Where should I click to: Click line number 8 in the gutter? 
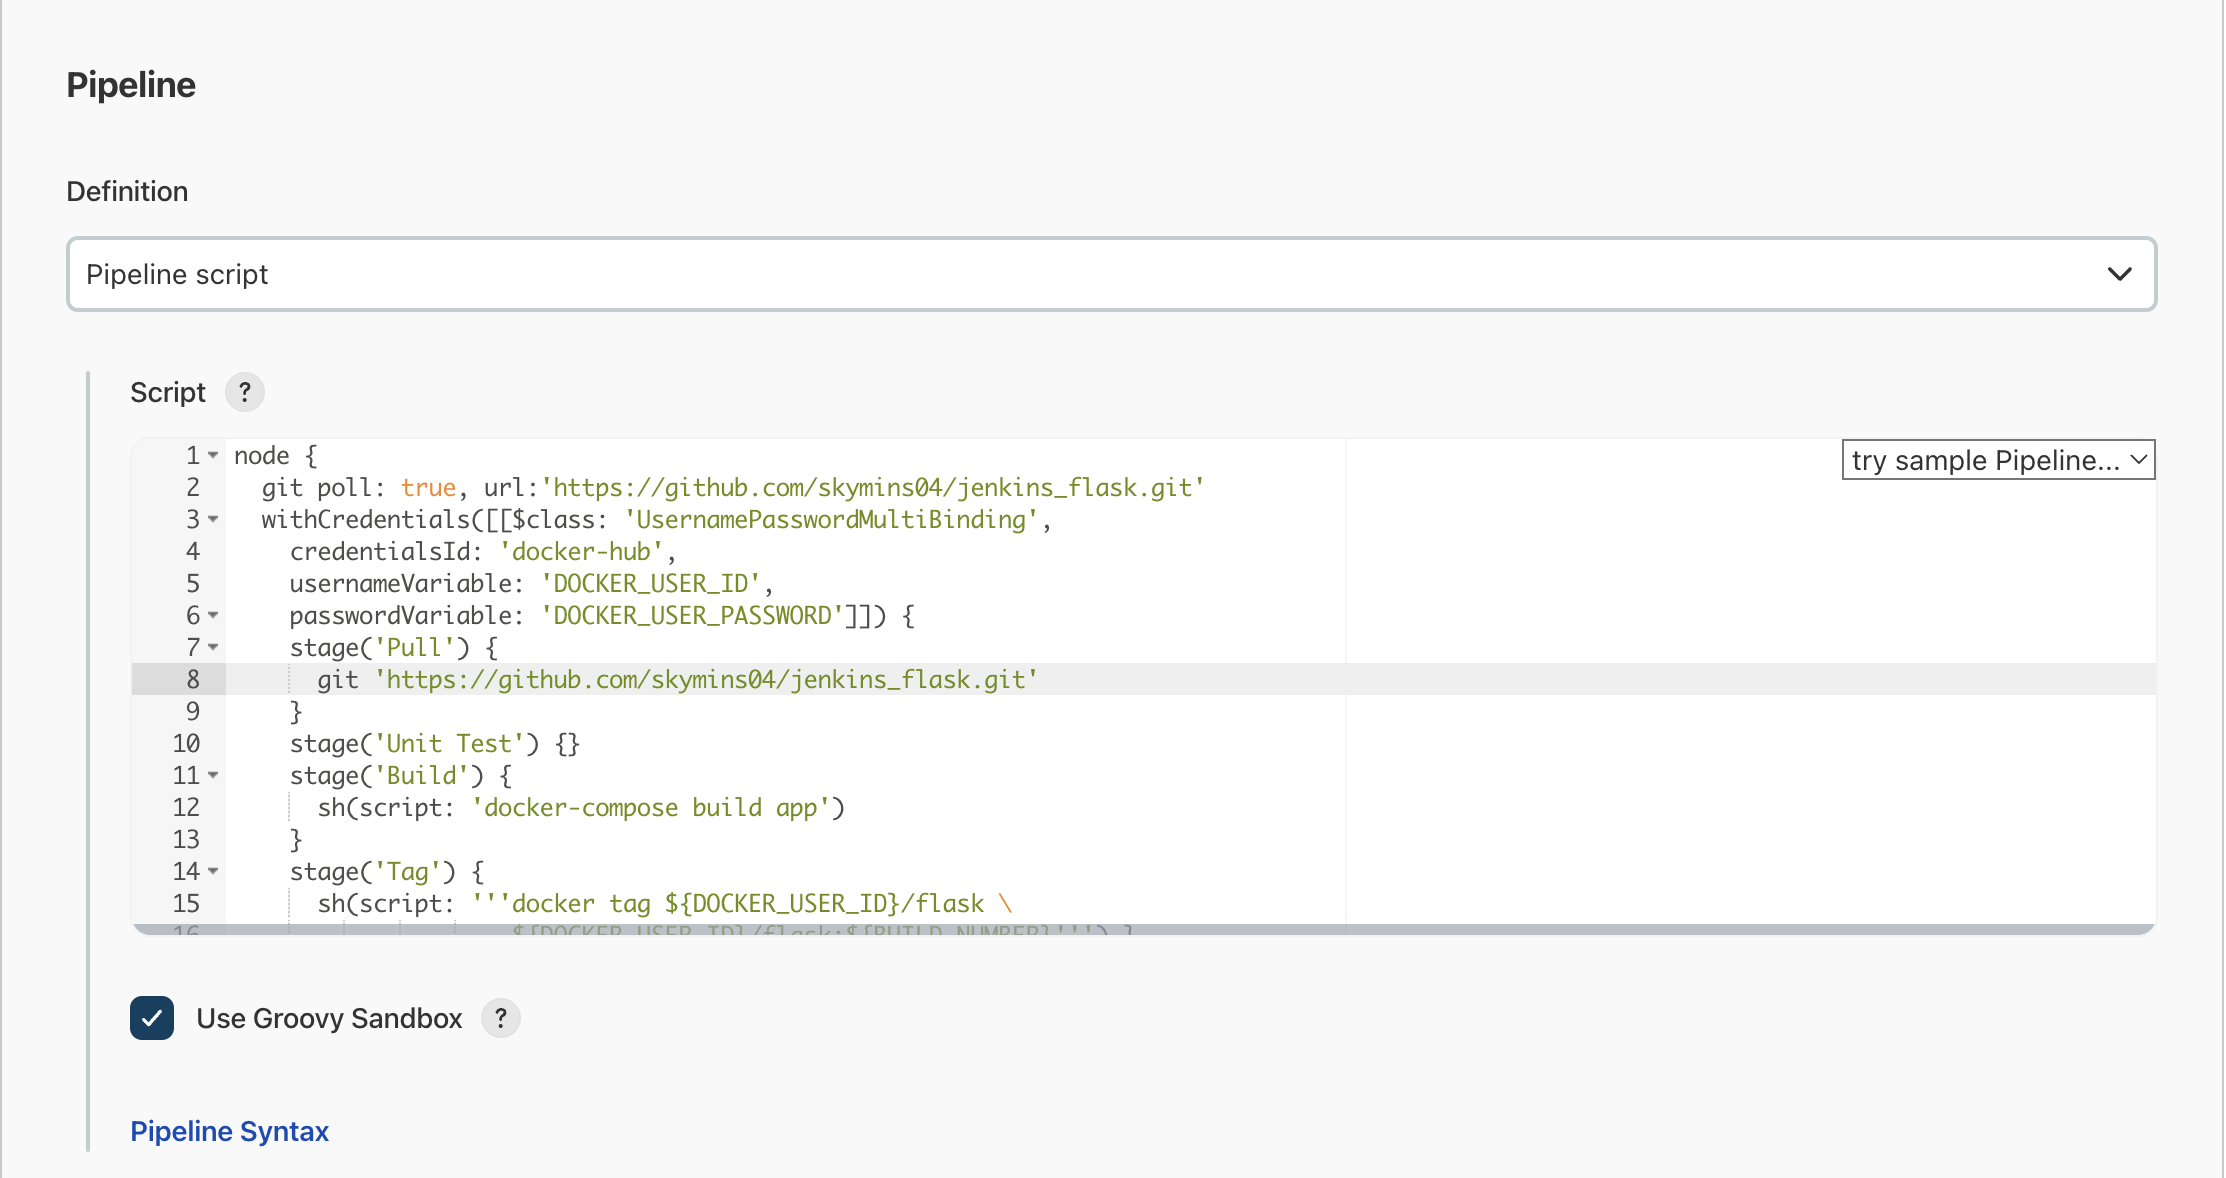click(192, 680)
